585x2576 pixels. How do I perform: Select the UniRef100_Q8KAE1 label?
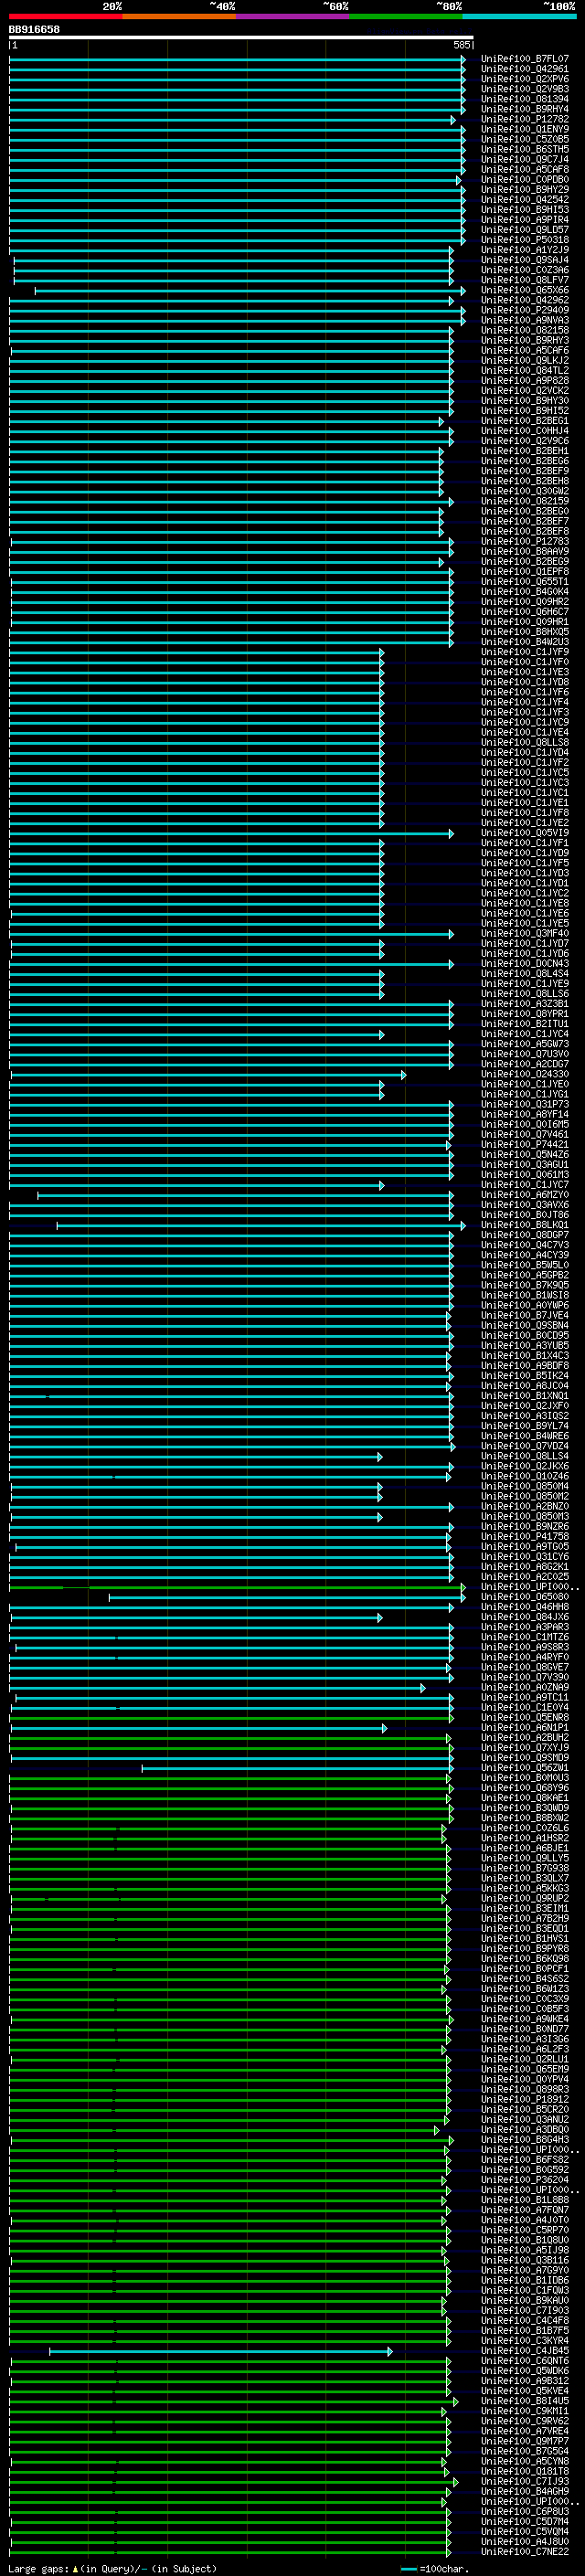tap(524, 1798)
